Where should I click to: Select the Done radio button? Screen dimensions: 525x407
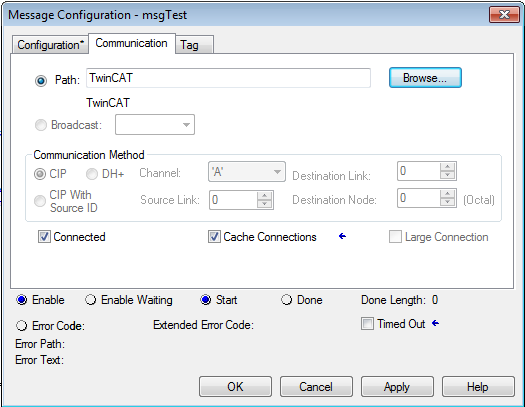(x=286, y=300)
